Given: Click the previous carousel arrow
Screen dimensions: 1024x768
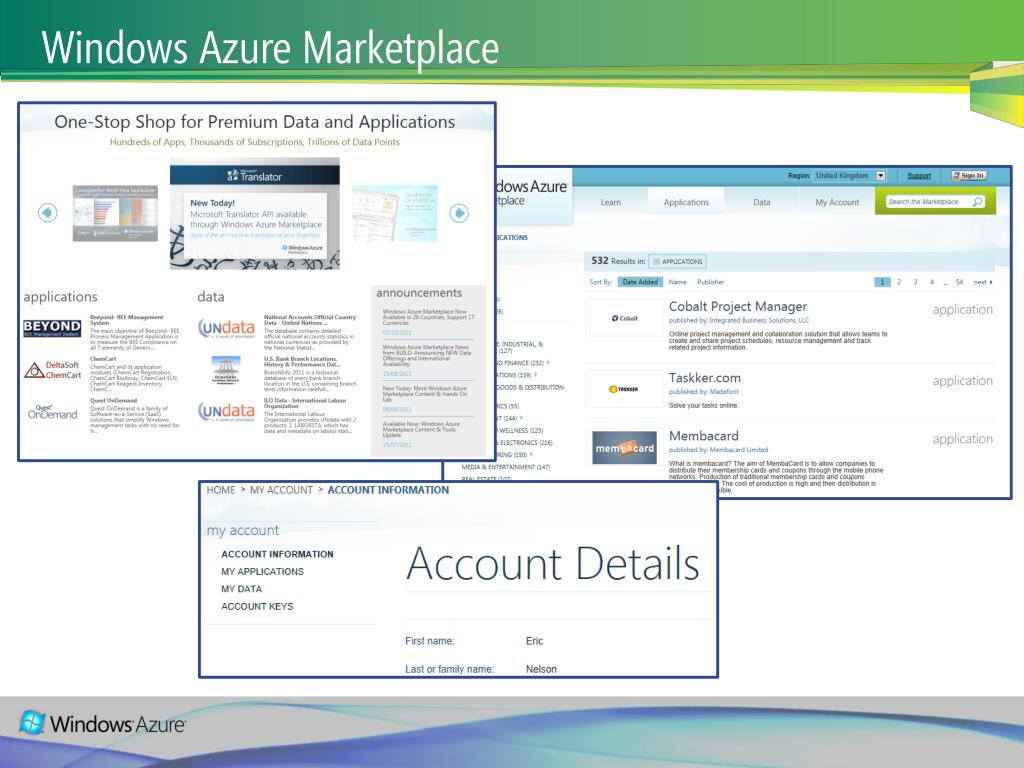Looking at the screenshot, I should 48,213.
